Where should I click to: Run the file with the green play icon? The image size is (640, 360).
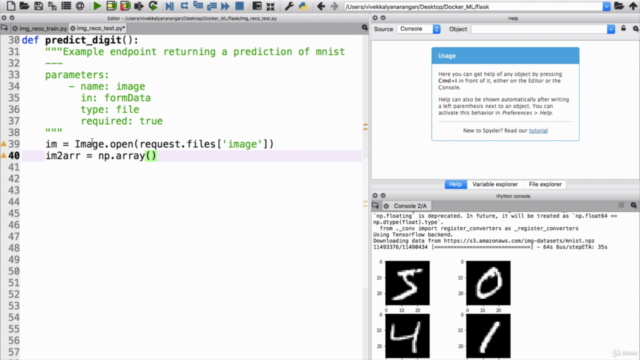[x=97, y=6]
